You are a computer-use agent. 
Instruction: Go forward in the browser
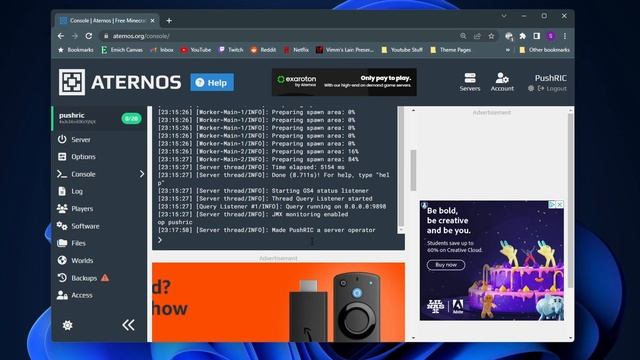(75, 36)
